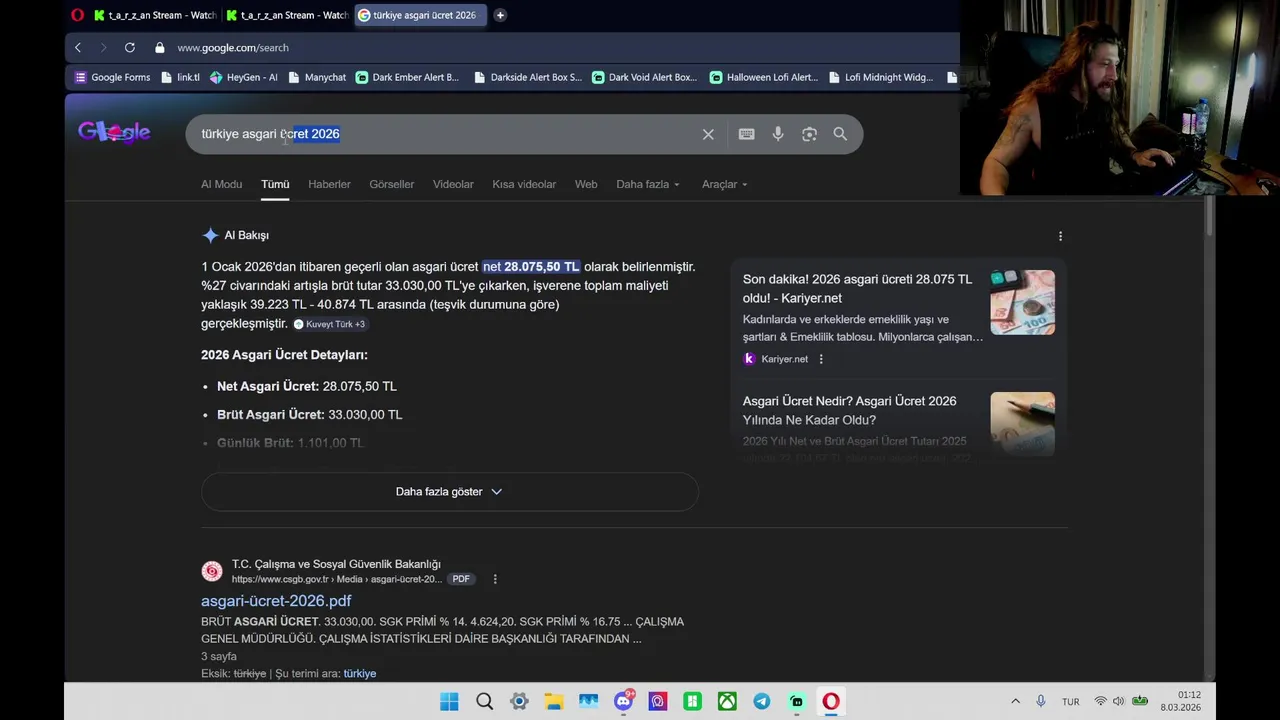Click the browser forward arrow
The image size is (1280, 720).
(x=103, y=47)
